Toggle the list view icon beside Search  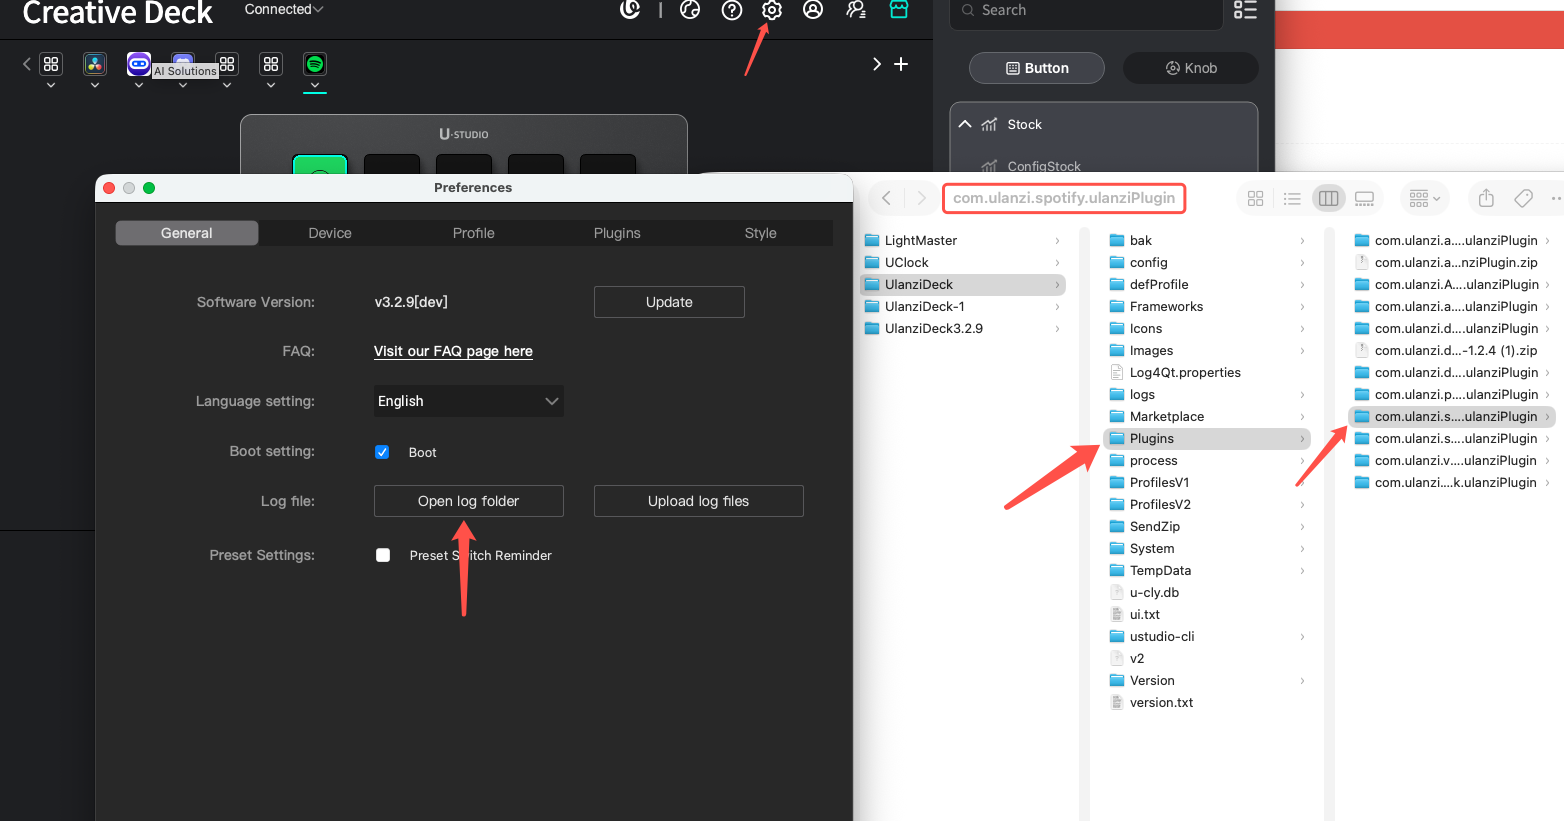coord(1245,10)
